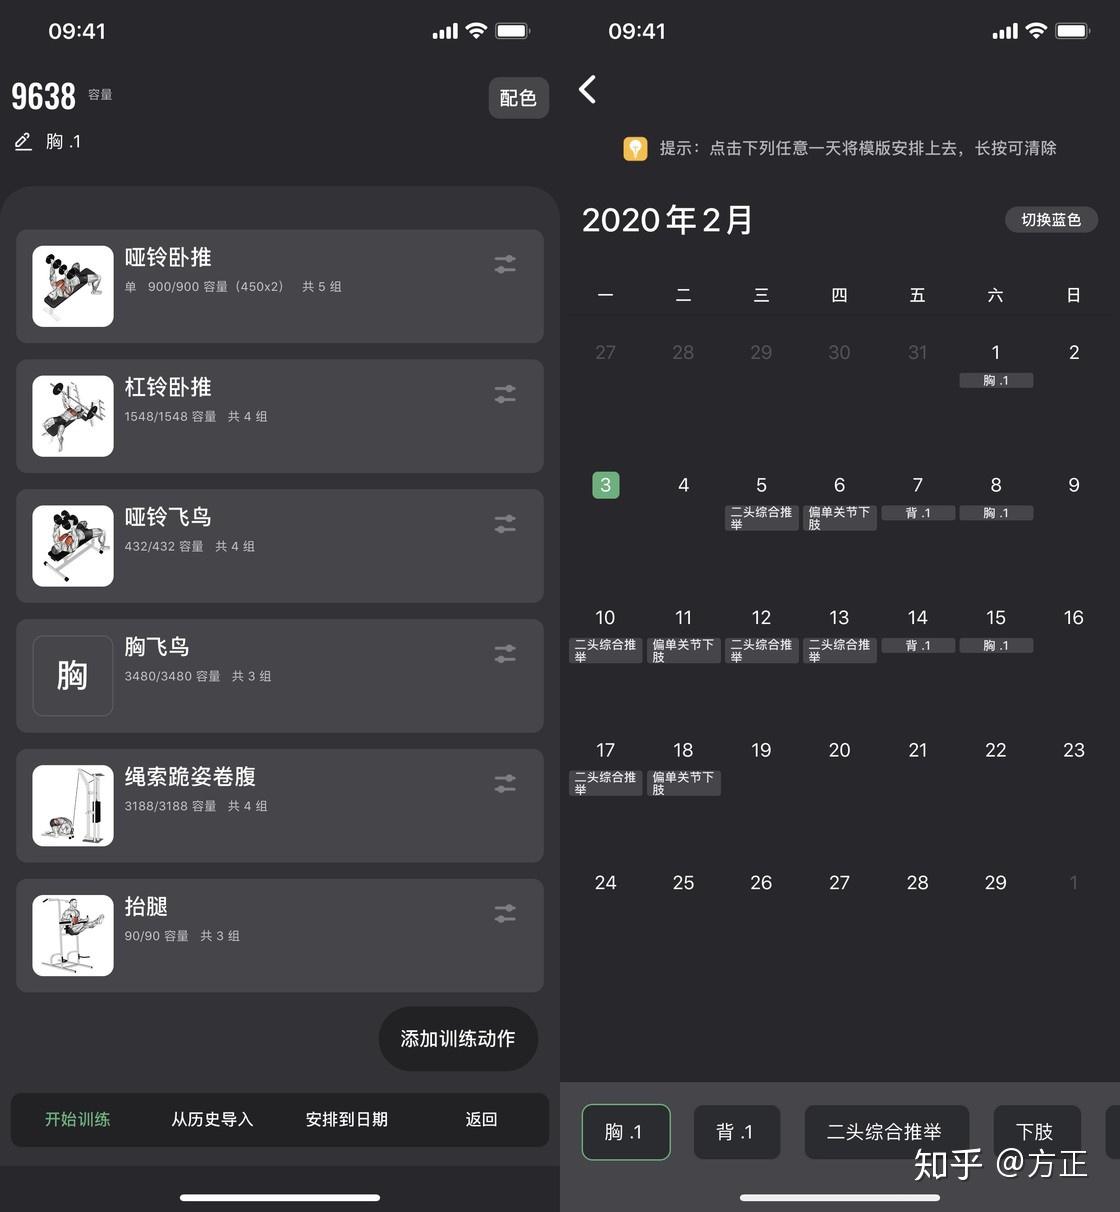
Task: Go back using the left chevron arrow
Action: 588,89
